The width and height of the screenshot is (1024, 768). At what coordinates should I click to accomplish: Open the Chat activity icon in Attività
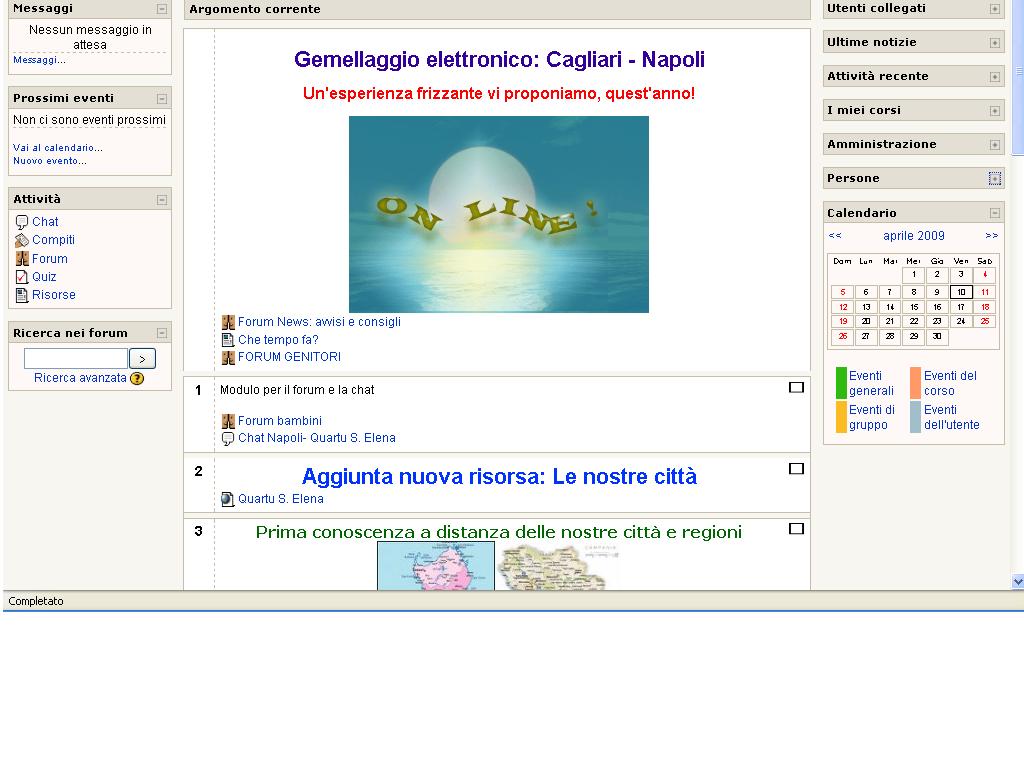(x=22, y=222)
